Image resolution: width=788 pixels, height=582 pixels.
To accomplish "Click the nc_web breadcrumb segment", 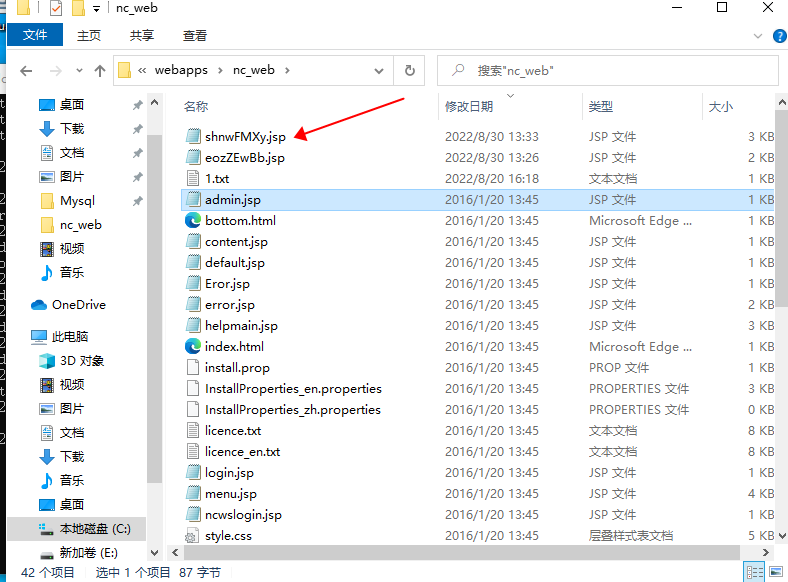I will point(254,70).
